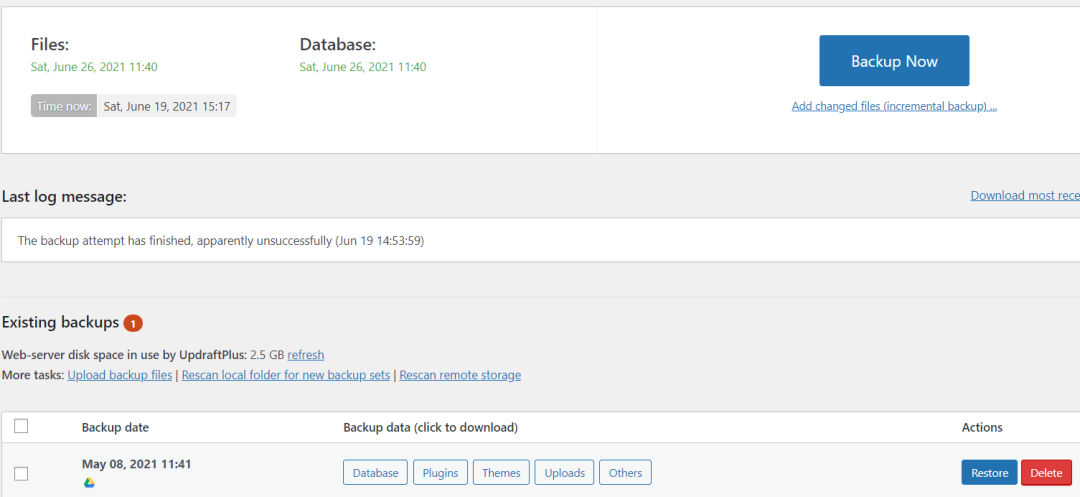
Task: Refresh web-server disk space usage
Action: click(306, 355)
